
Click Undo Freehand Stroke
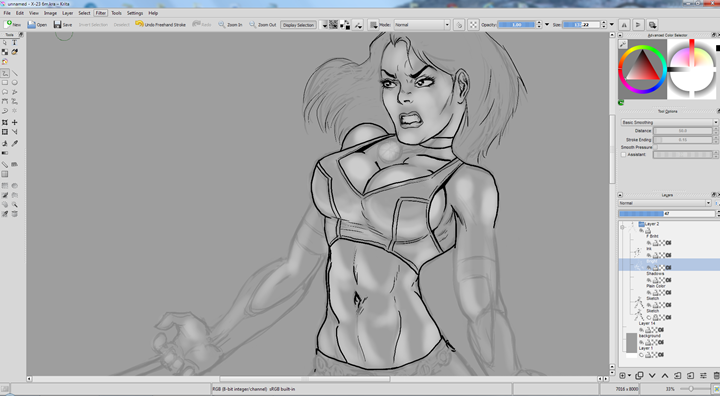(x=160, y=25)
